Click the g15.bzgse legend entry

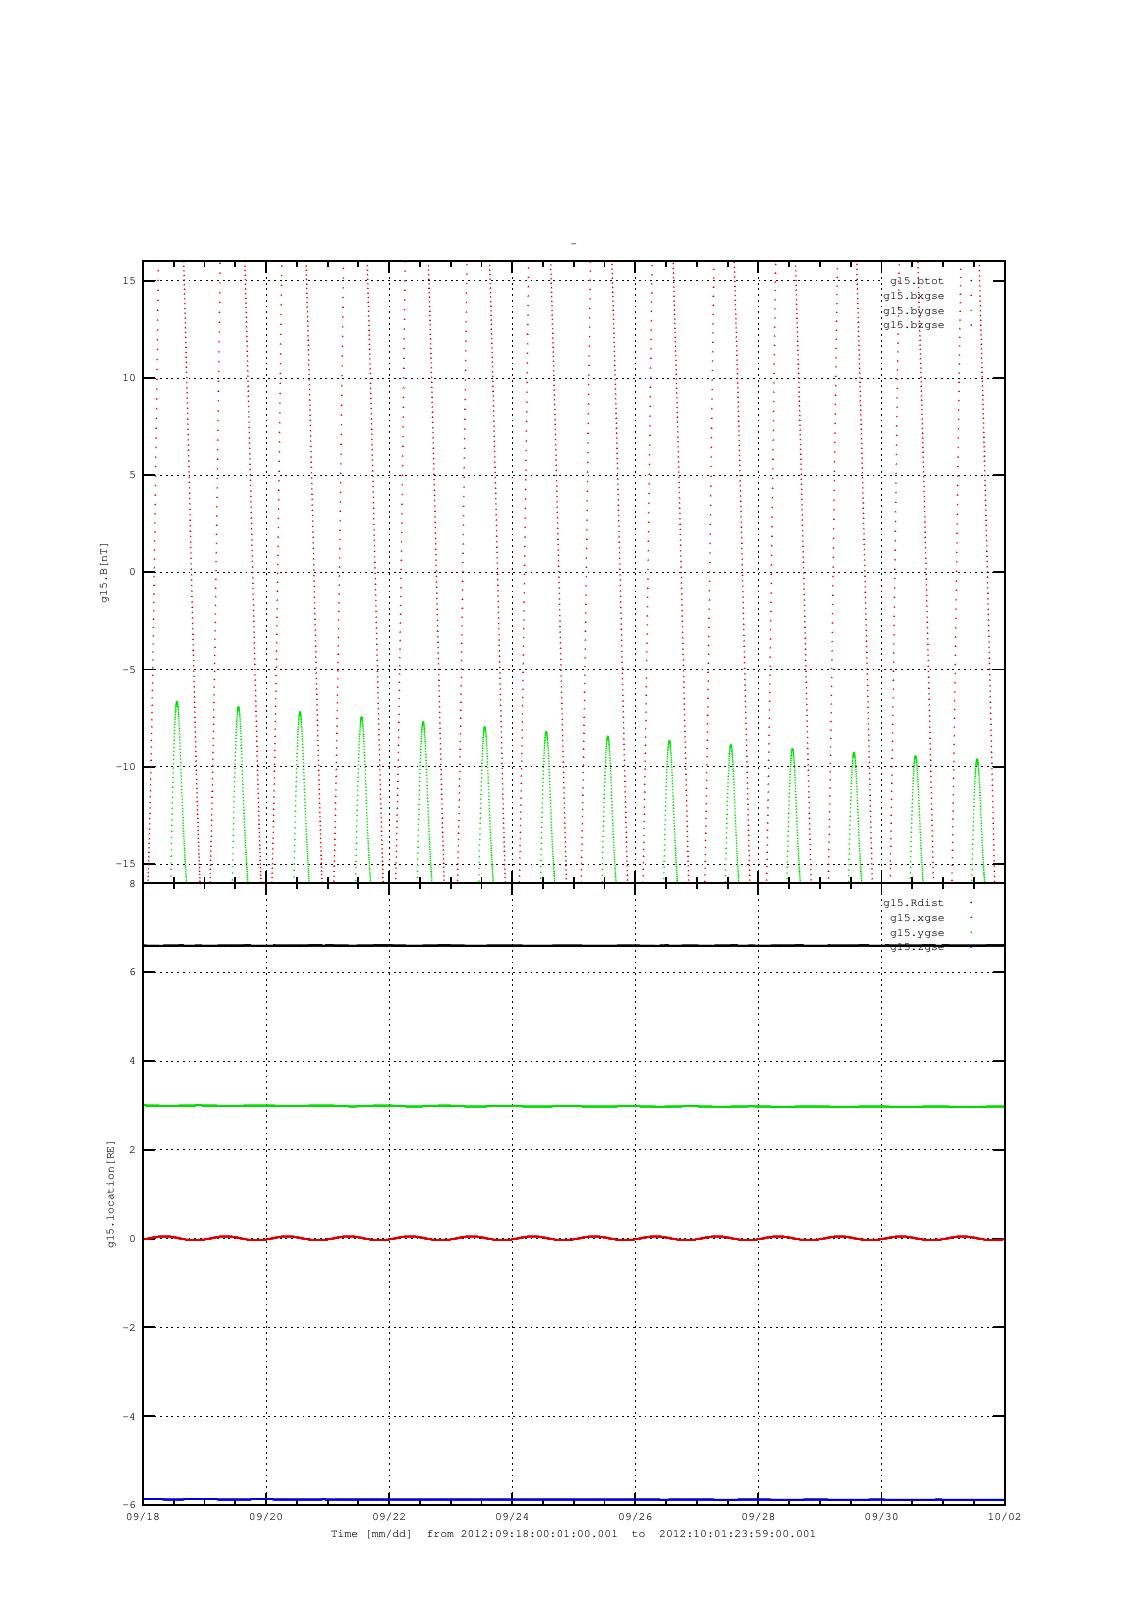pos(914,325)
